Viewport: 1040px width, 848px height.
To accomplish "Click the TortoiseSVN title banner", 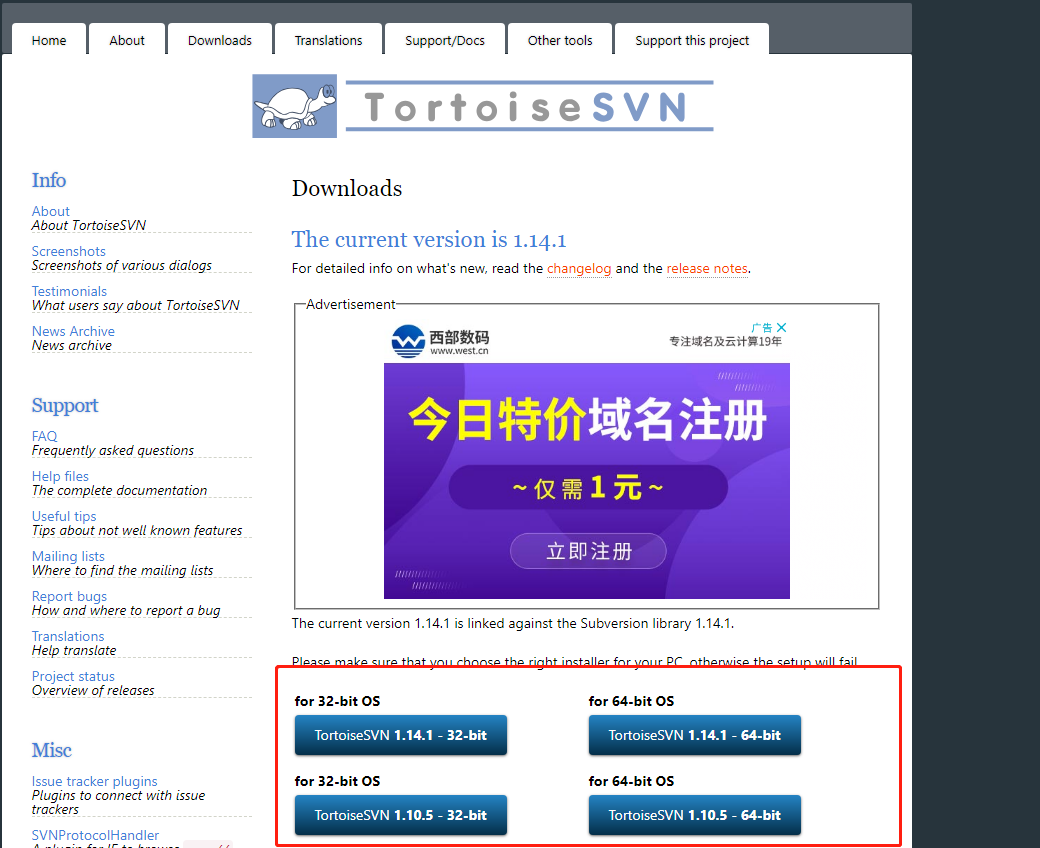I will click(x=529, y=106).
